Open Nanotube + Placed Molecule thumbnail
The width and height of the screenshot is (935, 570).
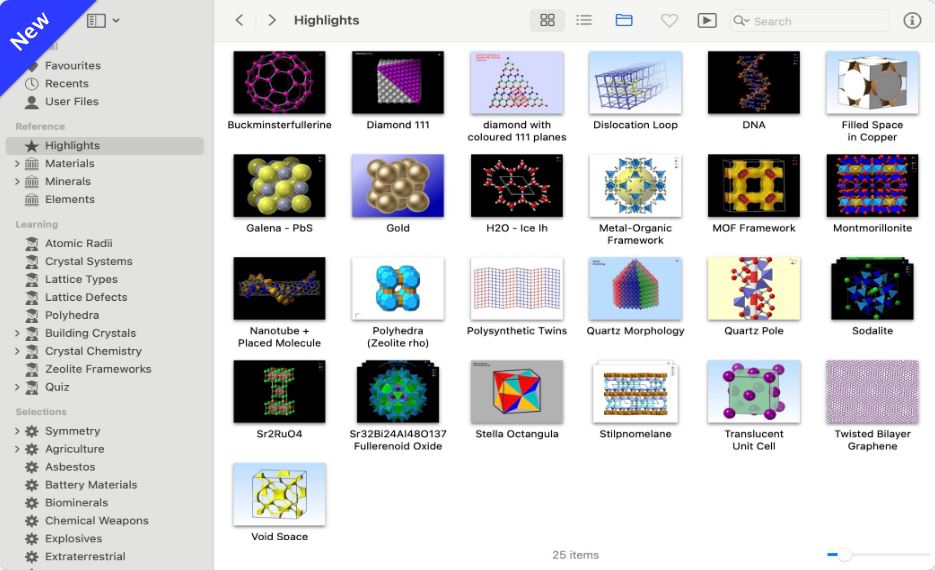click(x=279, y=289)
